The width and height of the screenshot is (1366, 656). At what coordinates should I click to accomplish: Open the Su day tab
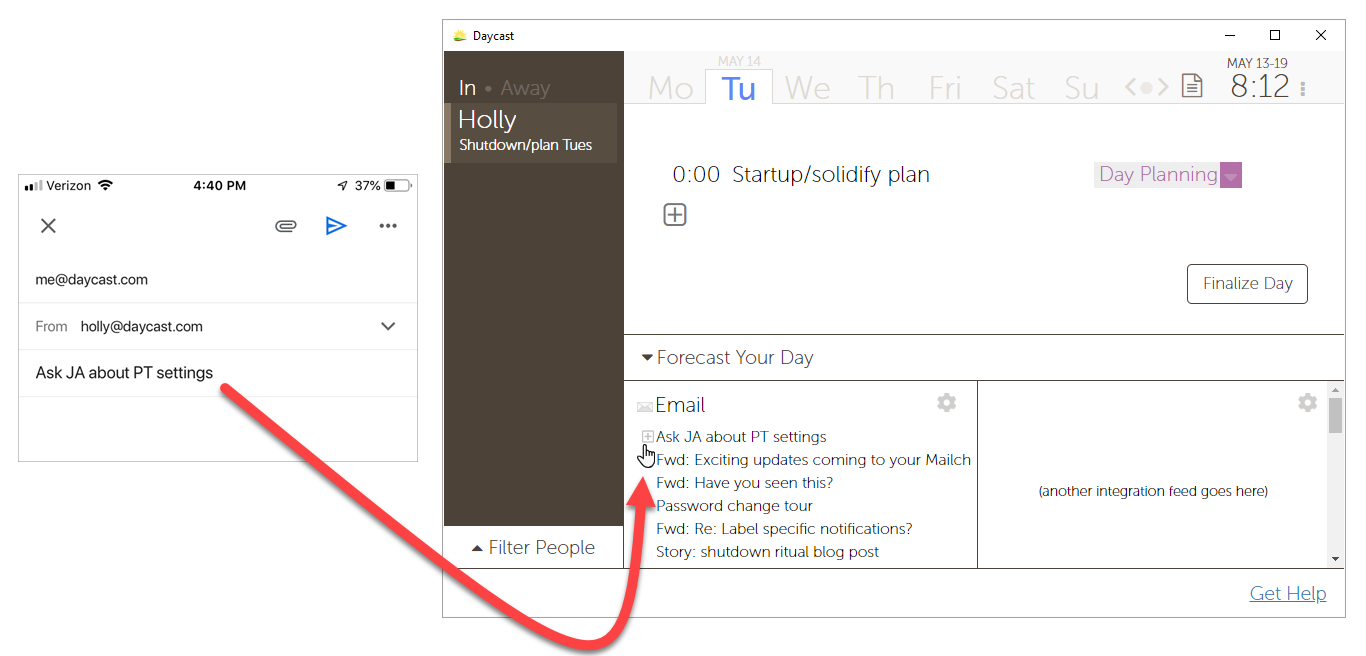(1081, 88)
